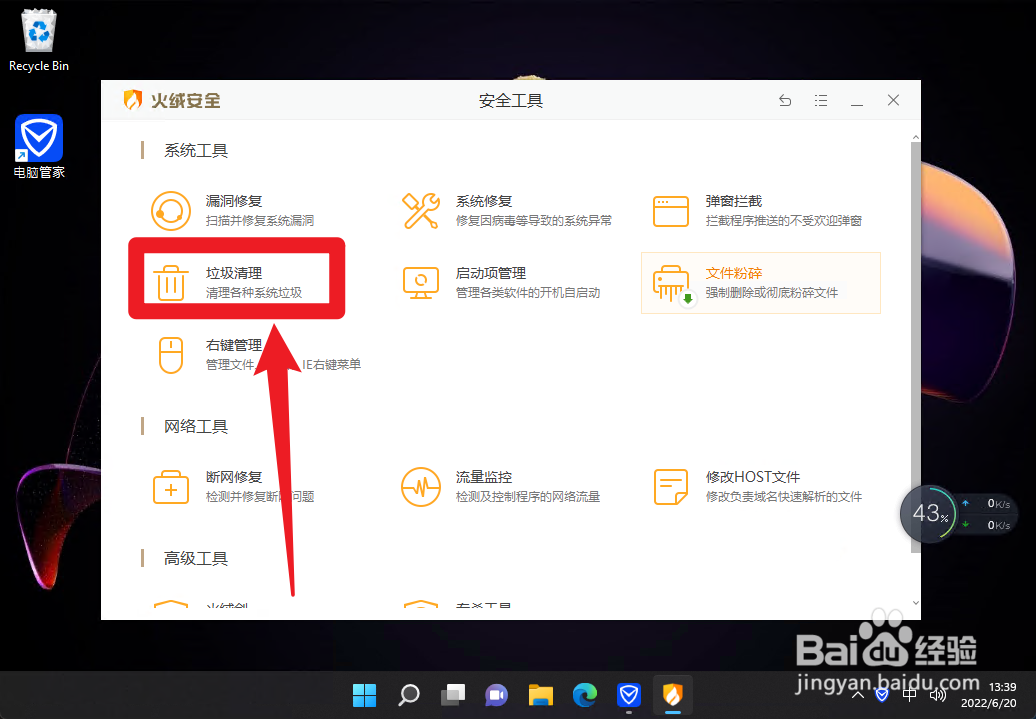
Task: Click the 安全工具 window title
Action: point(511,100)
